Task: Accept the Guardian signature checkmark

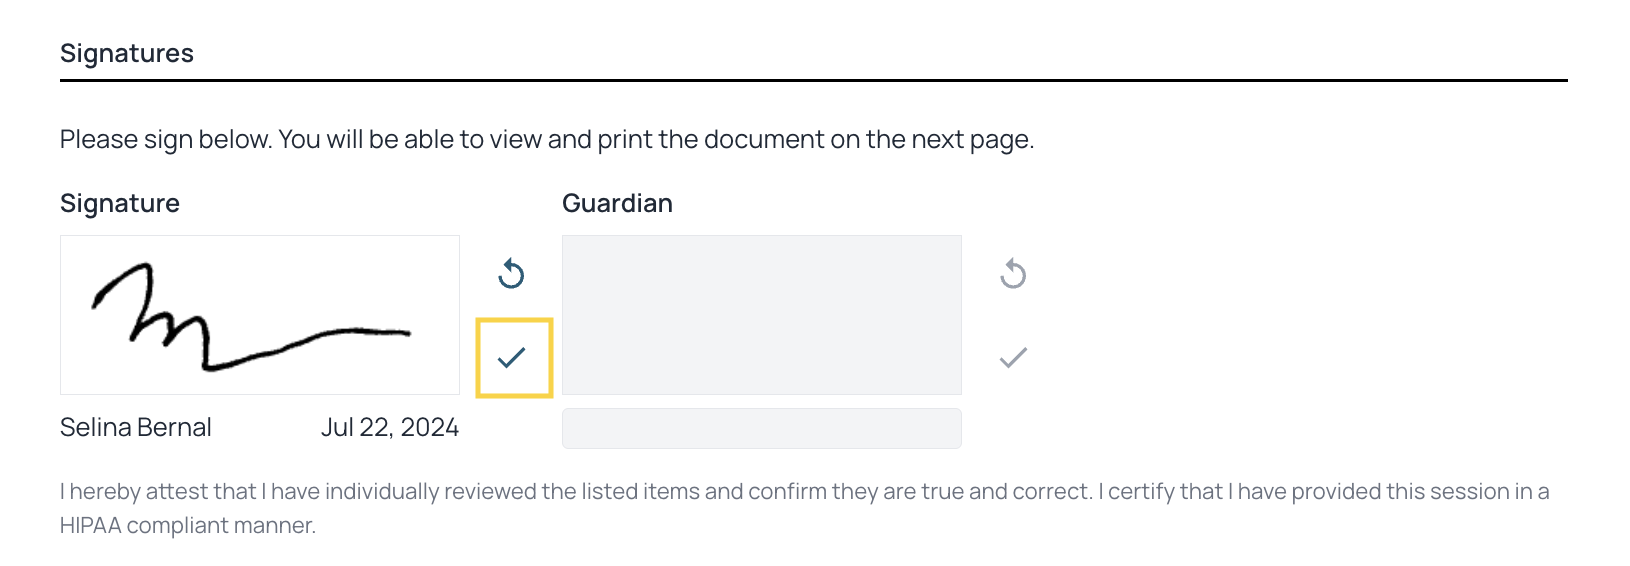Action: (x=1013, y=357)
